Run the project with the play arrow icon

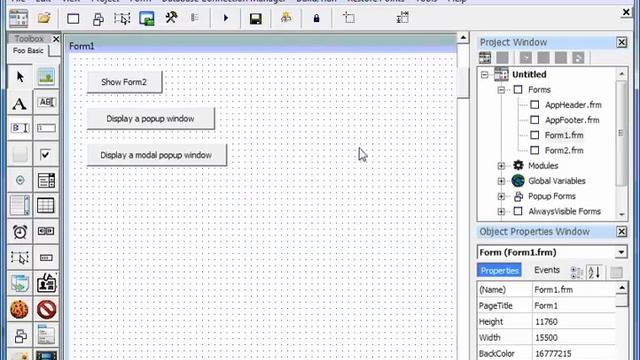(x=225, y=18)
